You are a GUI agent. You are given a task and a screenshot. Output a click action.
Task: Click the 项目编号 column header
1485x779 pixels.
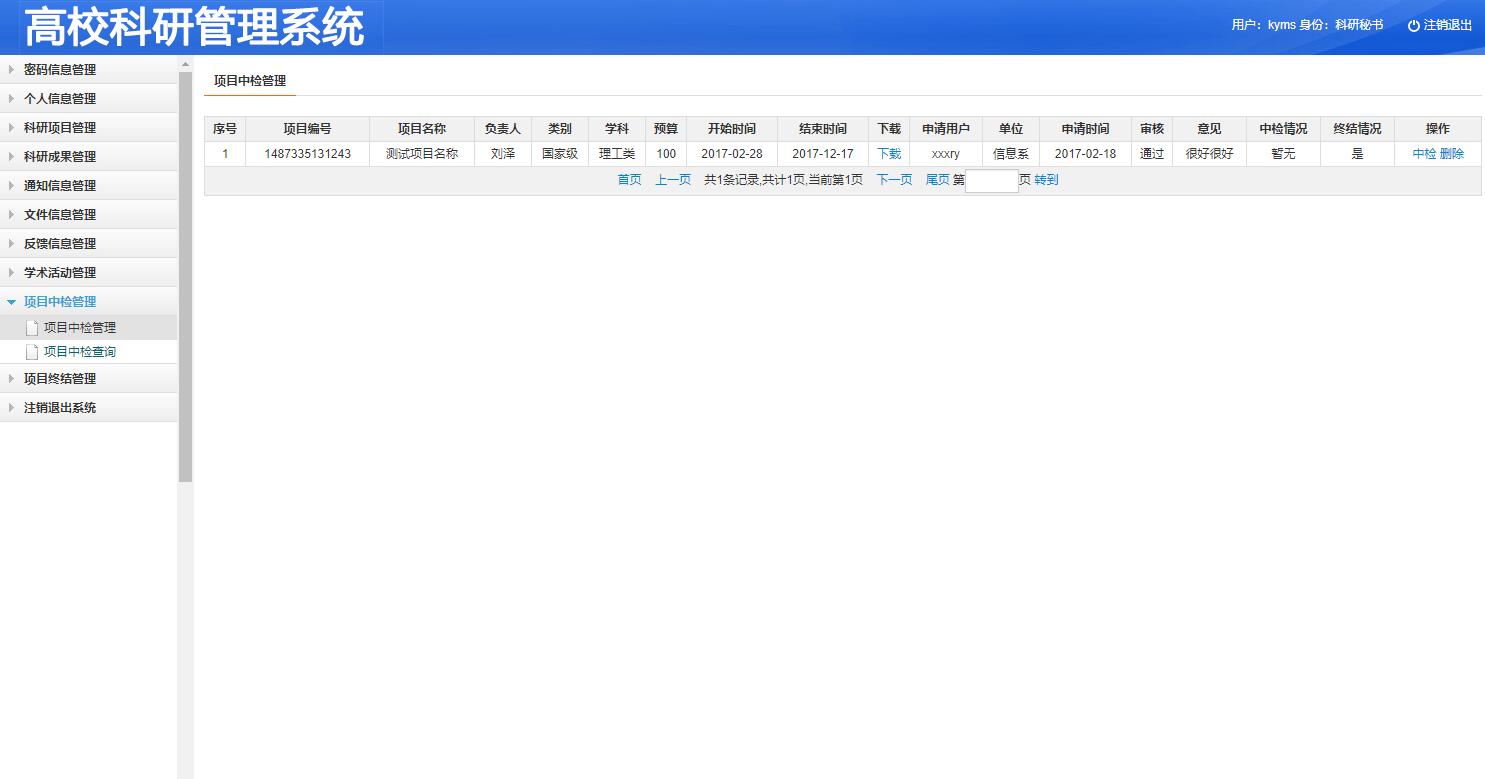click(307, 129)
